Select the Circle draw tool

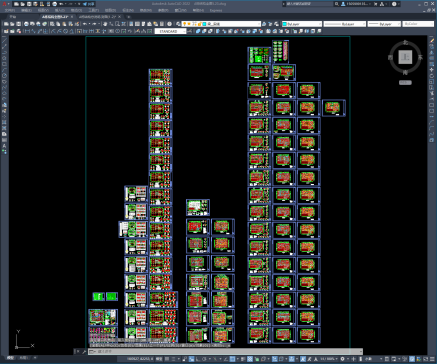[4, 75]
